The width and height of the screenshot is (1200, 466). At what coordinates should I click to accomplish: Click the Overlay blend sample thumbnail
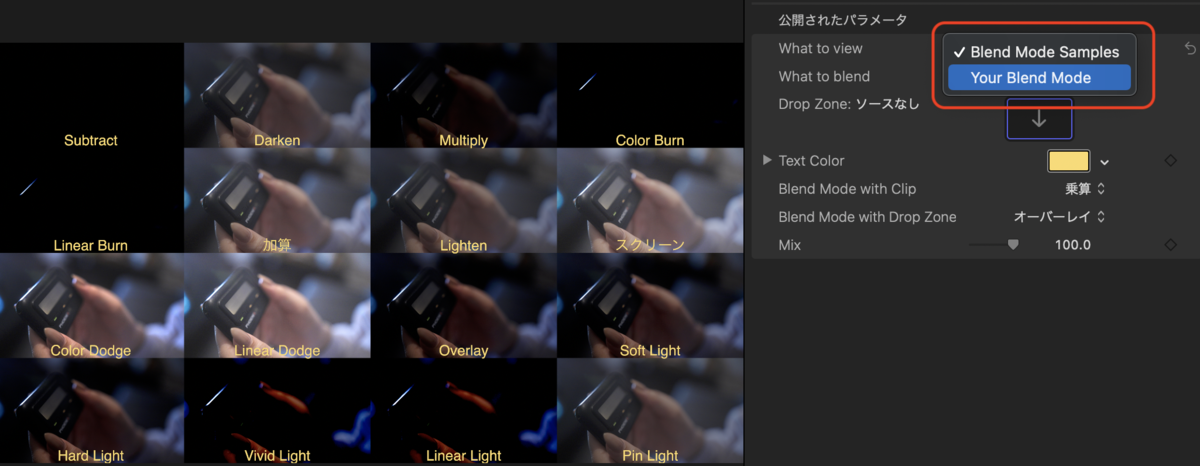463,306
